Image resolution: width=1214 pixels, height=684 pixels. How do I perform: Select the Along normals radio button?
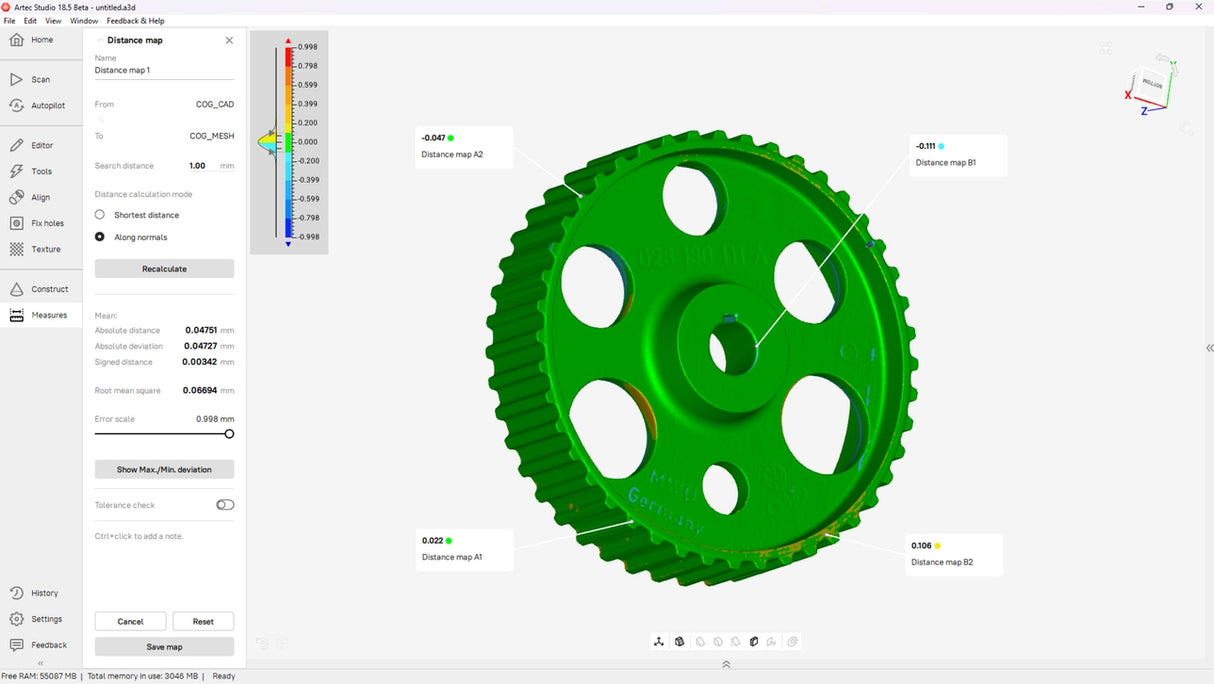99,236
